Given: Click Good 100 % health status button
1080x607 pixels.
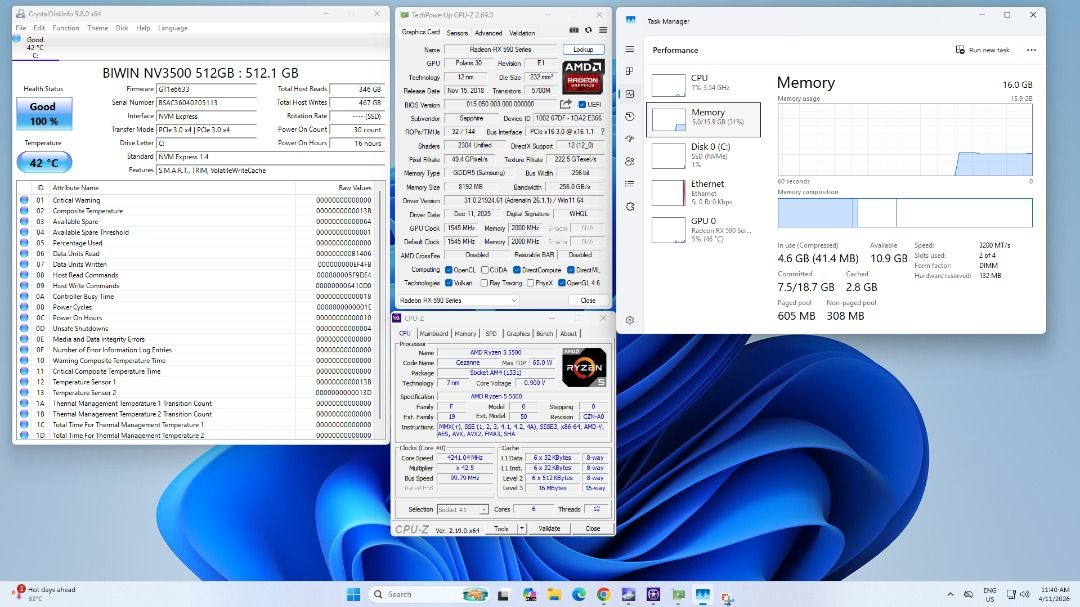Looking at the screenshot, I should tap(44, 114).
